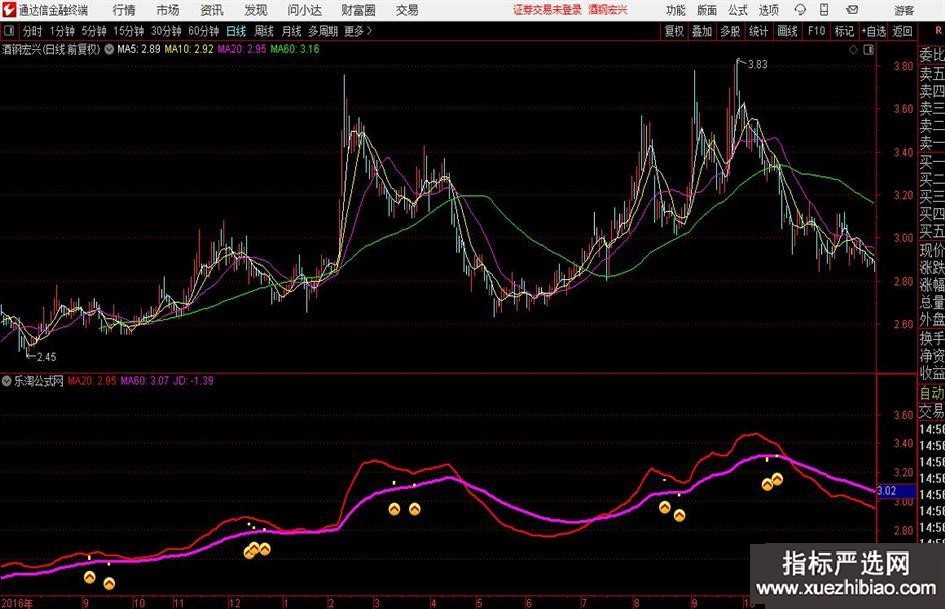The height and width of the screenshot is (609, 945).
Task: Click the diamond icon above the chart's right edge
Action: (851, 48)
